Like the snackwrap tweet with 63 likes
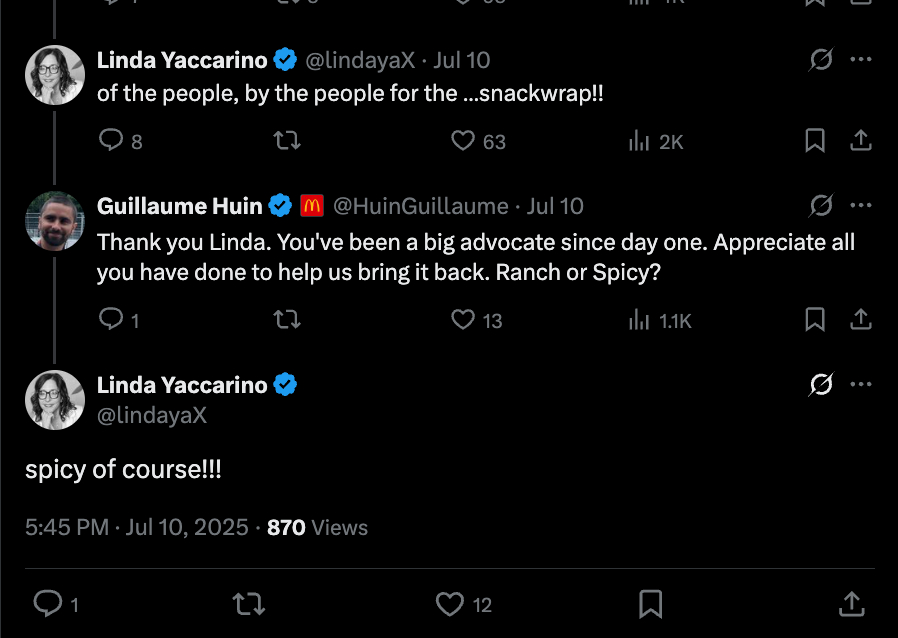Image resolution: width=898 pixels, height=638 pixels. [x=463, y=141]
